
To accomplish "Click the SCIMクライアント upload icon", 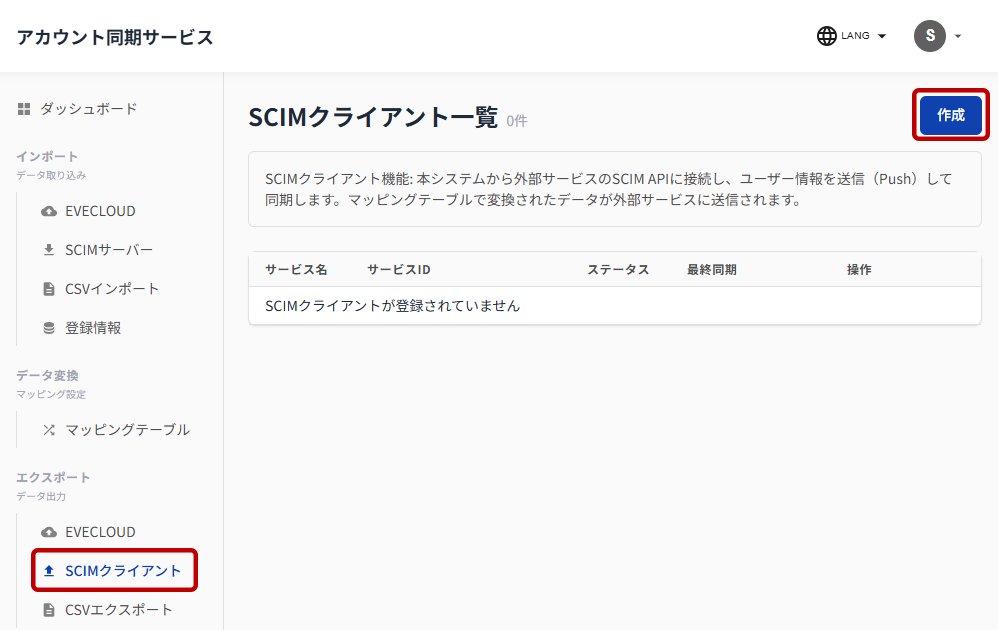I will point(49,571).
